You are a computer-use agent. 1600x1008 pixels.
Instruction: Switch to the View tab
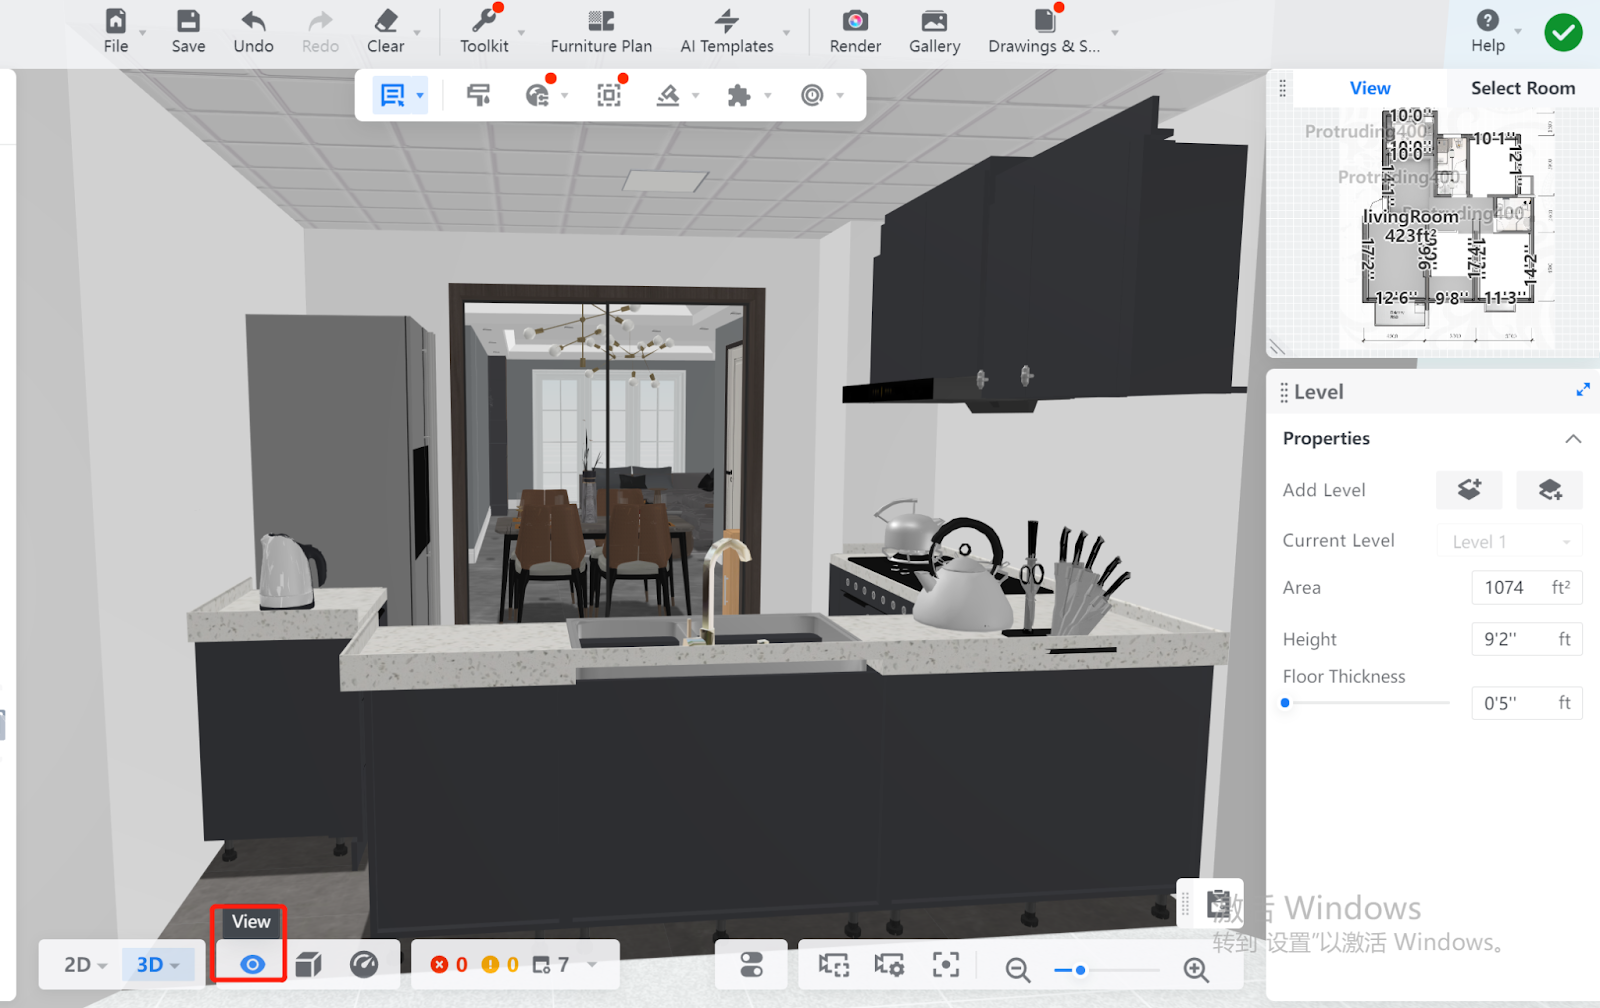click(x=1370, y=88)
